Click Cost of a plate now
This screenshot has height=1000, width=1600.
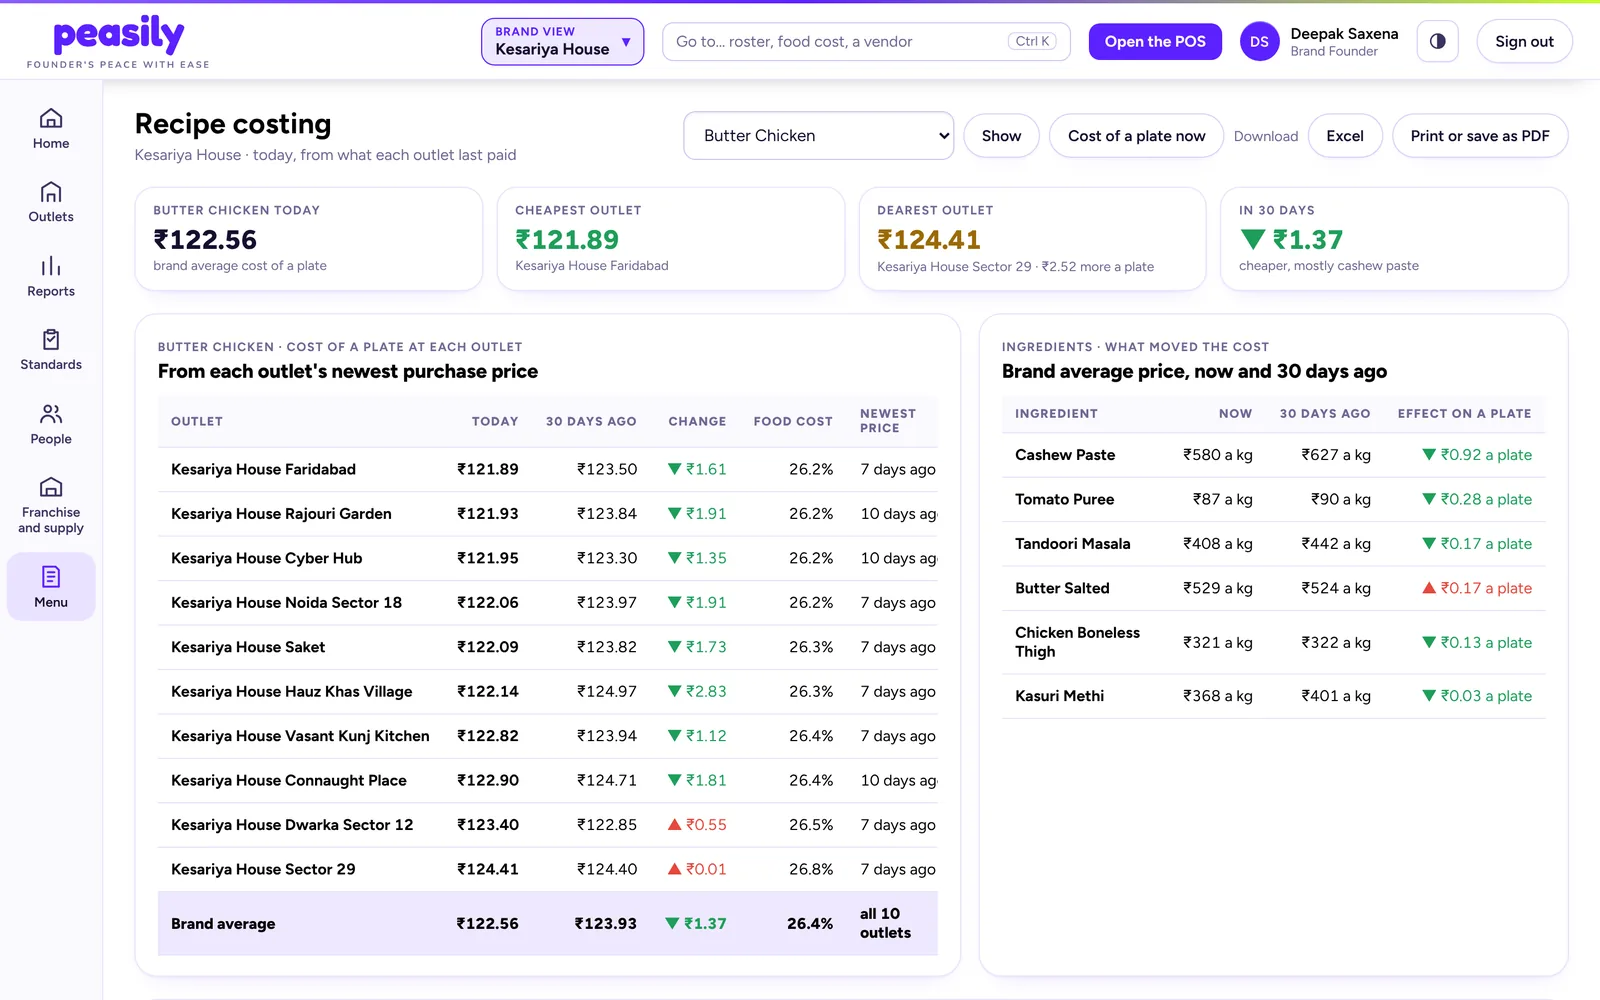(x=1136, y=136)
